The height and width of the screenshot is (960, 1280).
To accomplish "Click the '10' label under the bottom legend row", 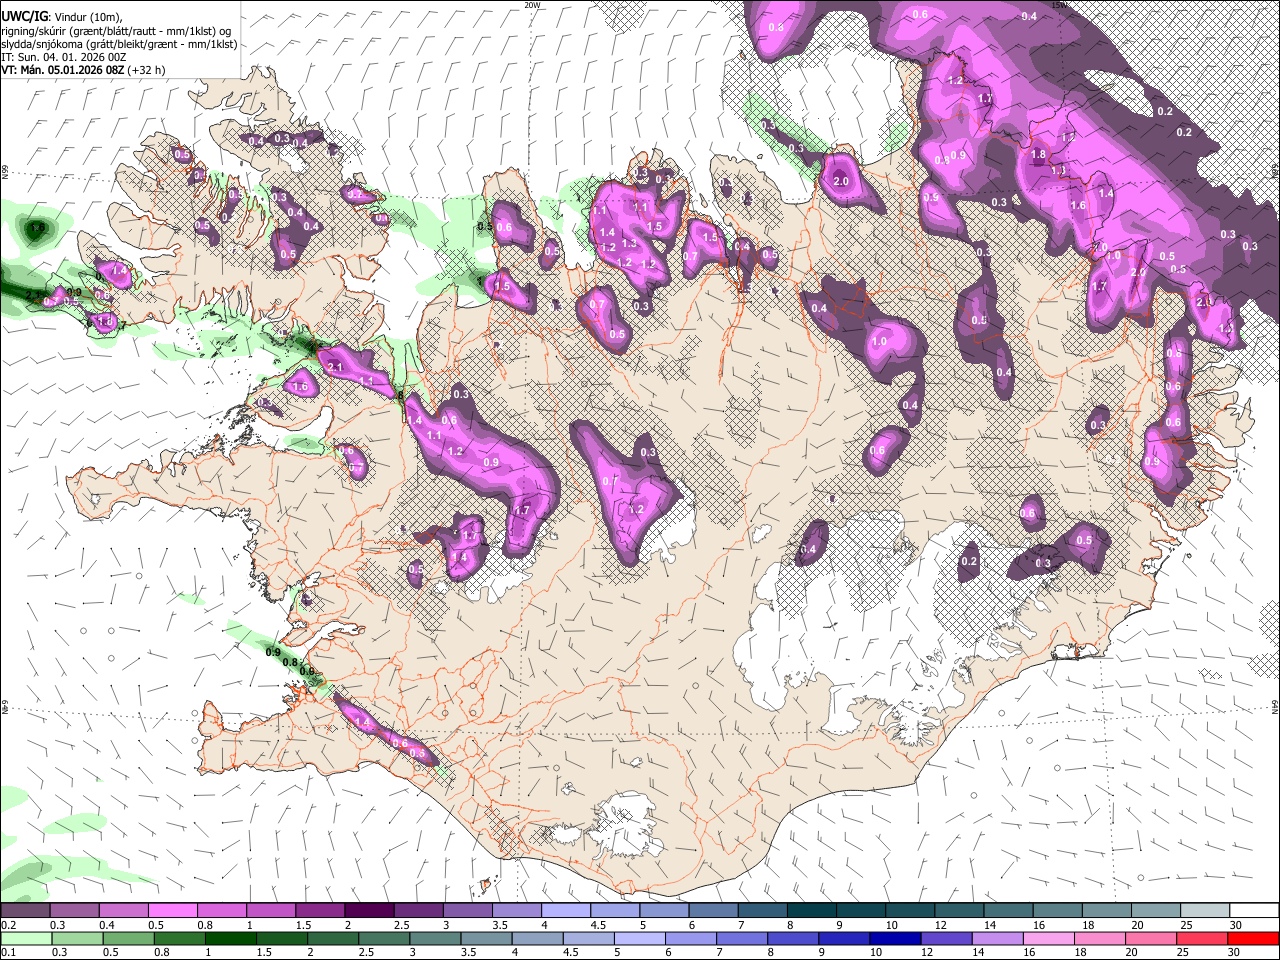I will (x=875, y=953).
